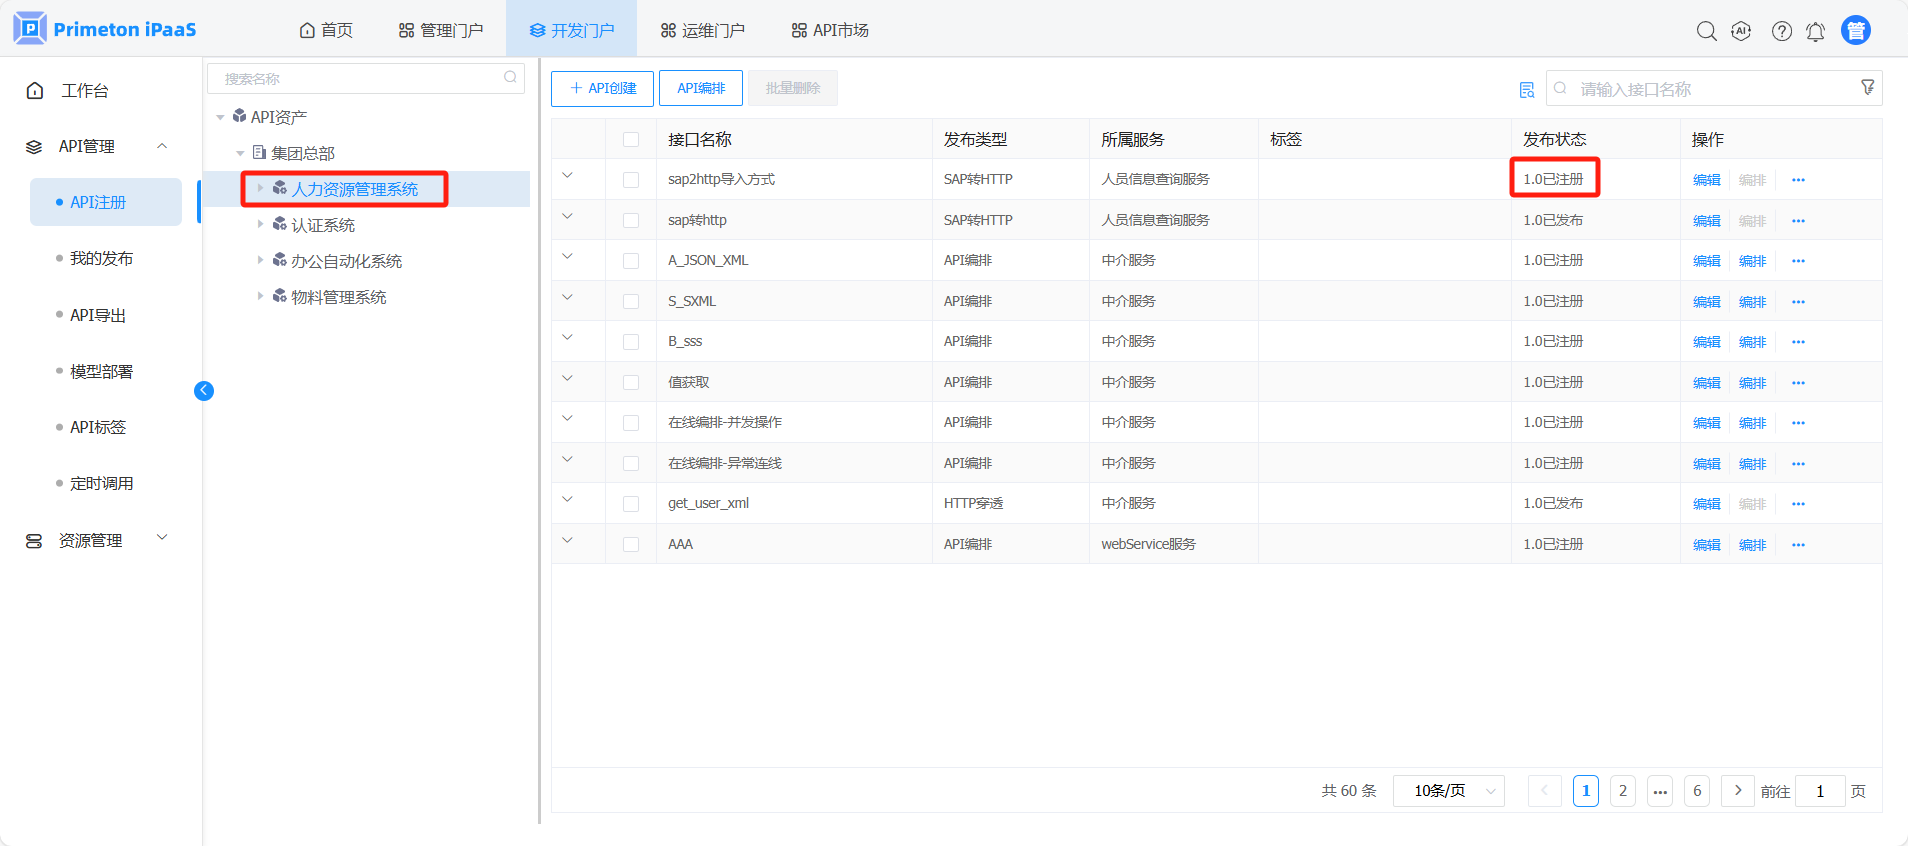Click the API创建 button

tap(602, 88)
